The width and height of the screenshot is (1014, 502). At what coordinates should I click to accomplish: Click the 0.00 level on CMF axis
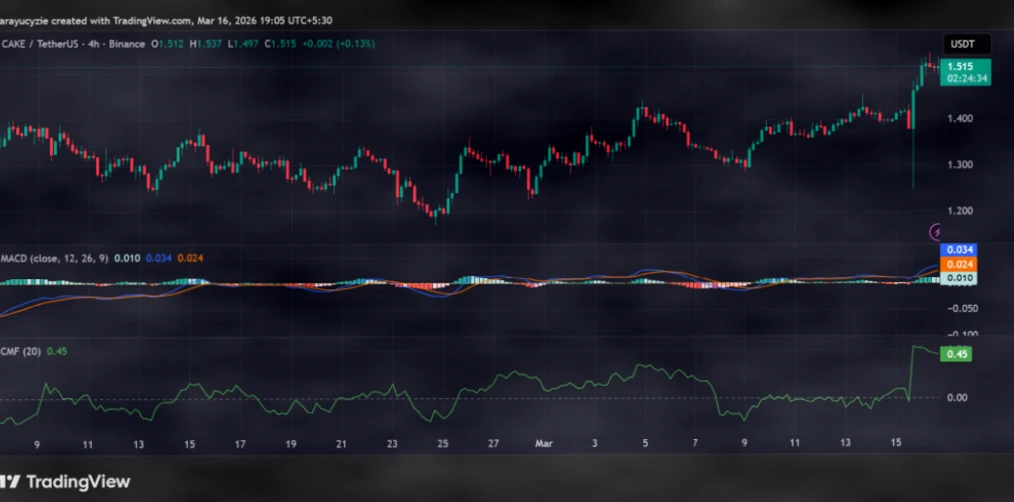(x=957, y=398)
